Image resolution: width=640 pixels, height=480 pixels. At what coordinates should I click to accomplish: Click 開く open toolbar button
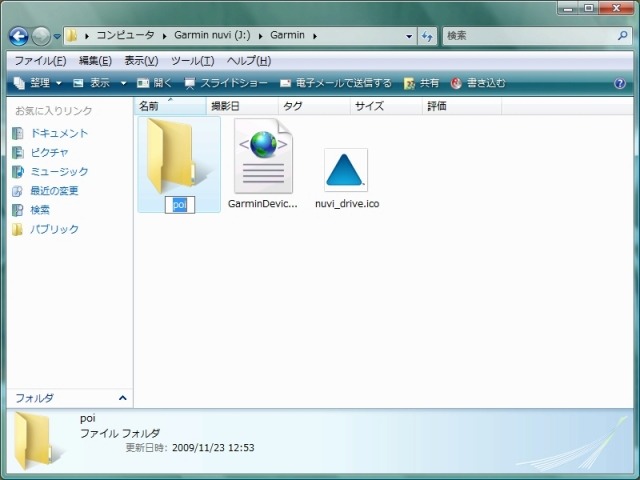[x=154, y=83]
